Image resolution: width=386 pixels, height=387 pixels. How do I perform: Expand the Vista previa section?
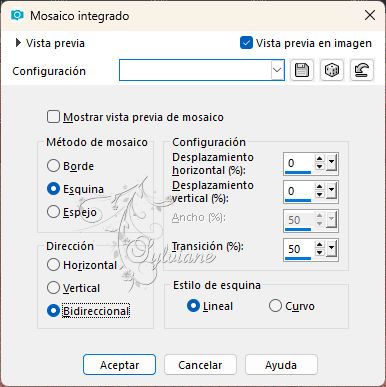(x=18, y=43)
